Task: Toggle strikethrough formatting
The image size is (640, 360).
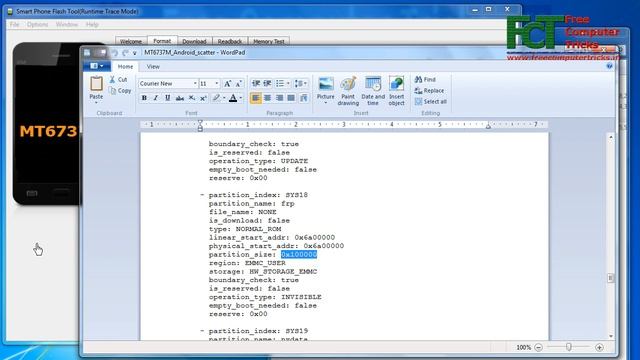Action: coord(180,98)
